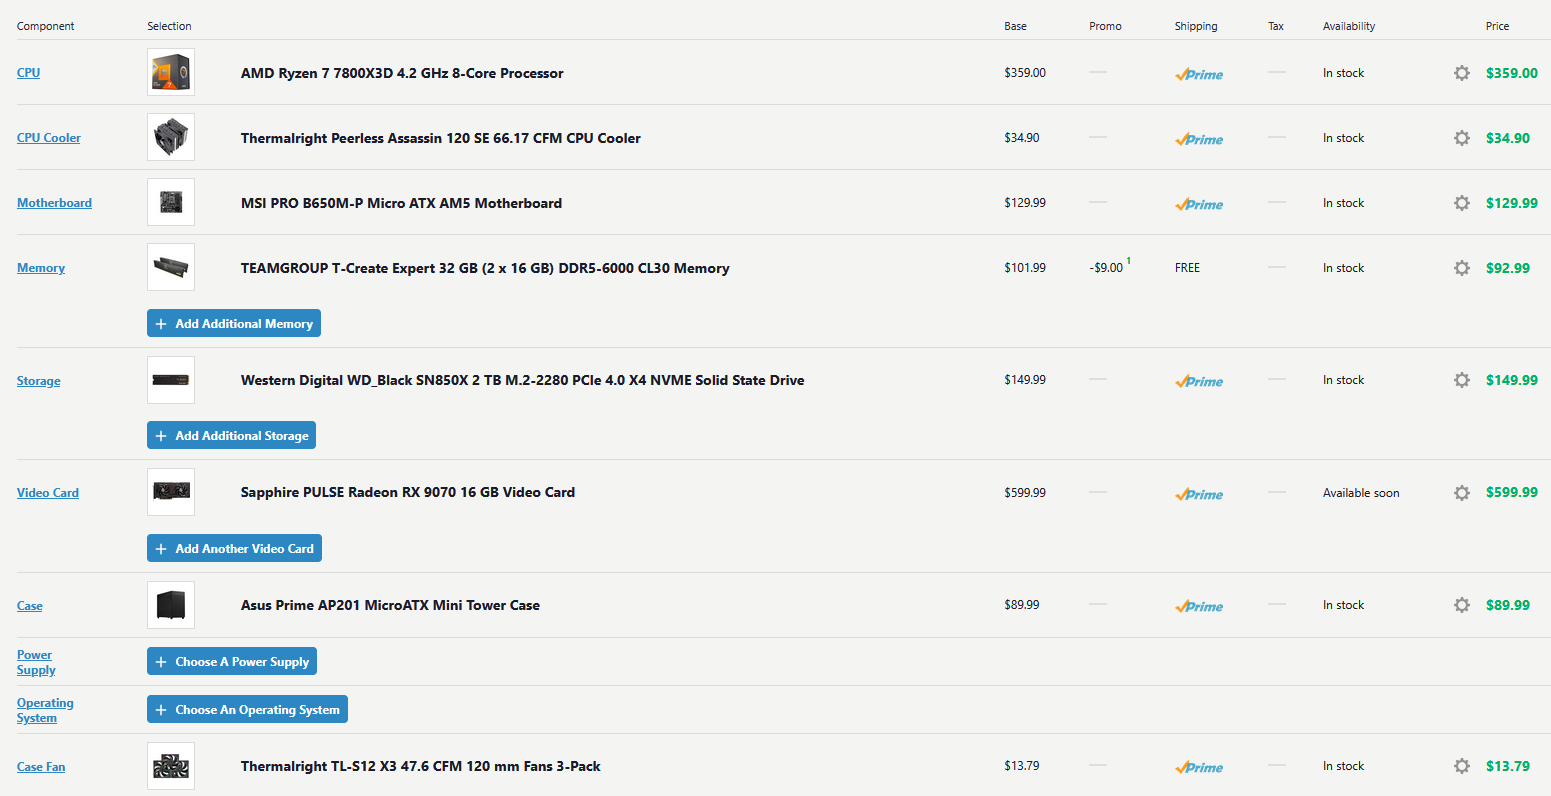Click the Ryzen 7 7800X3D product thumbnail
This screenshot has width=1551, height=796.
click(x=171, y=73)
